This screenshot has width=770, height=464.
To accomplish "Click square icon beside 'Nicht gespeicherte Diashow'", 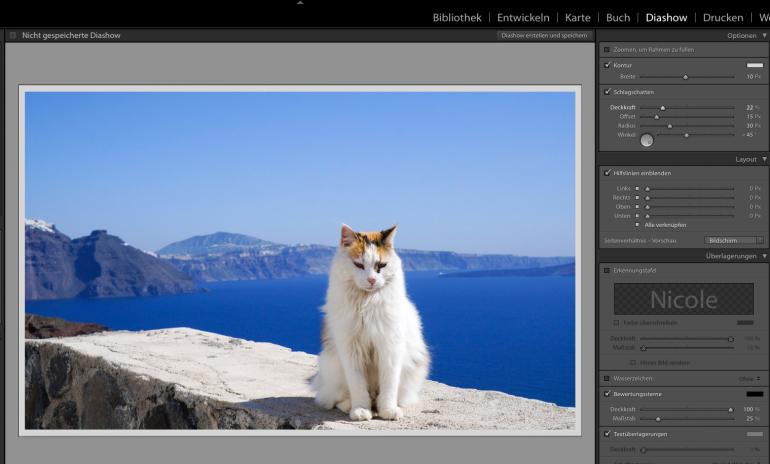I will point(13,35).
